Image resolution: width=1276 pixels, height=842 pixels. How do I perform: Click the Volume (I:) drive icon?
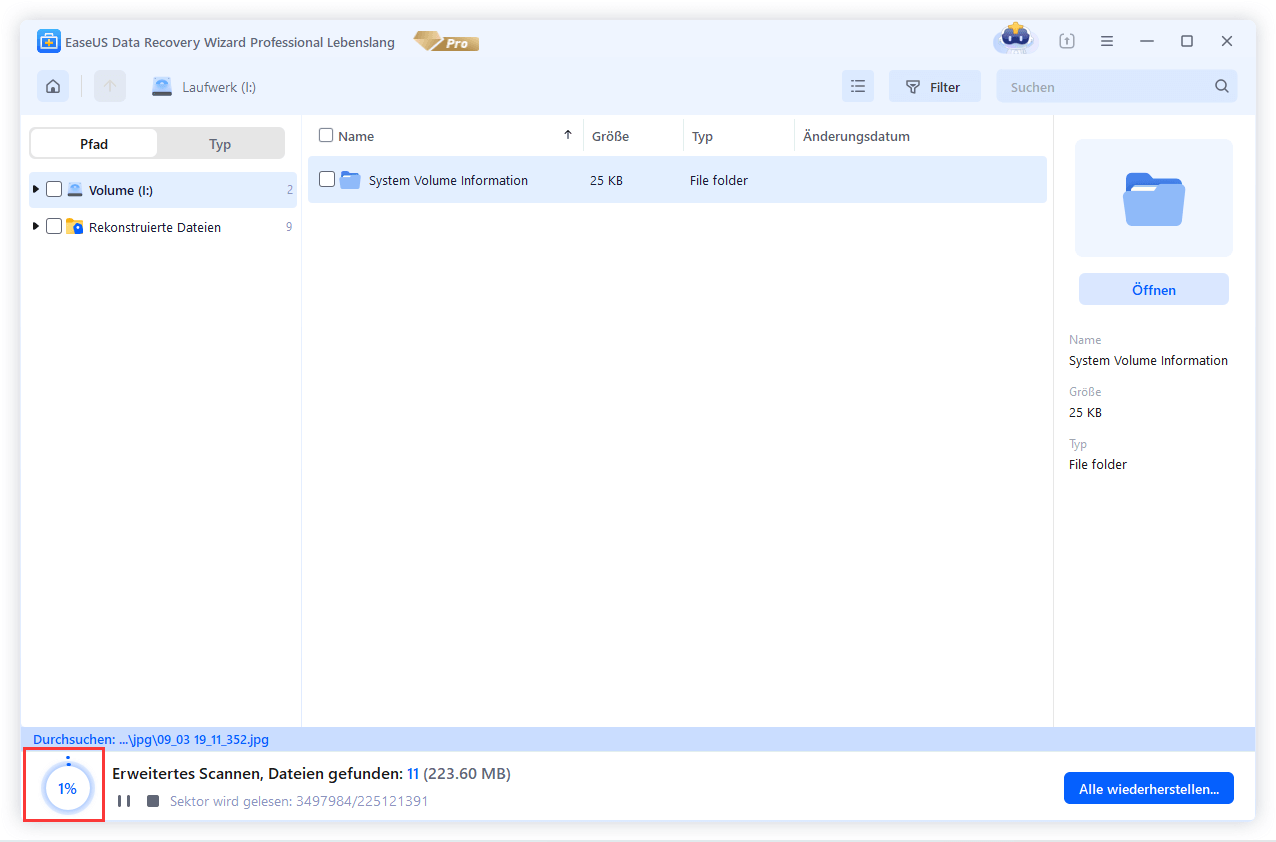click(75, 190)
